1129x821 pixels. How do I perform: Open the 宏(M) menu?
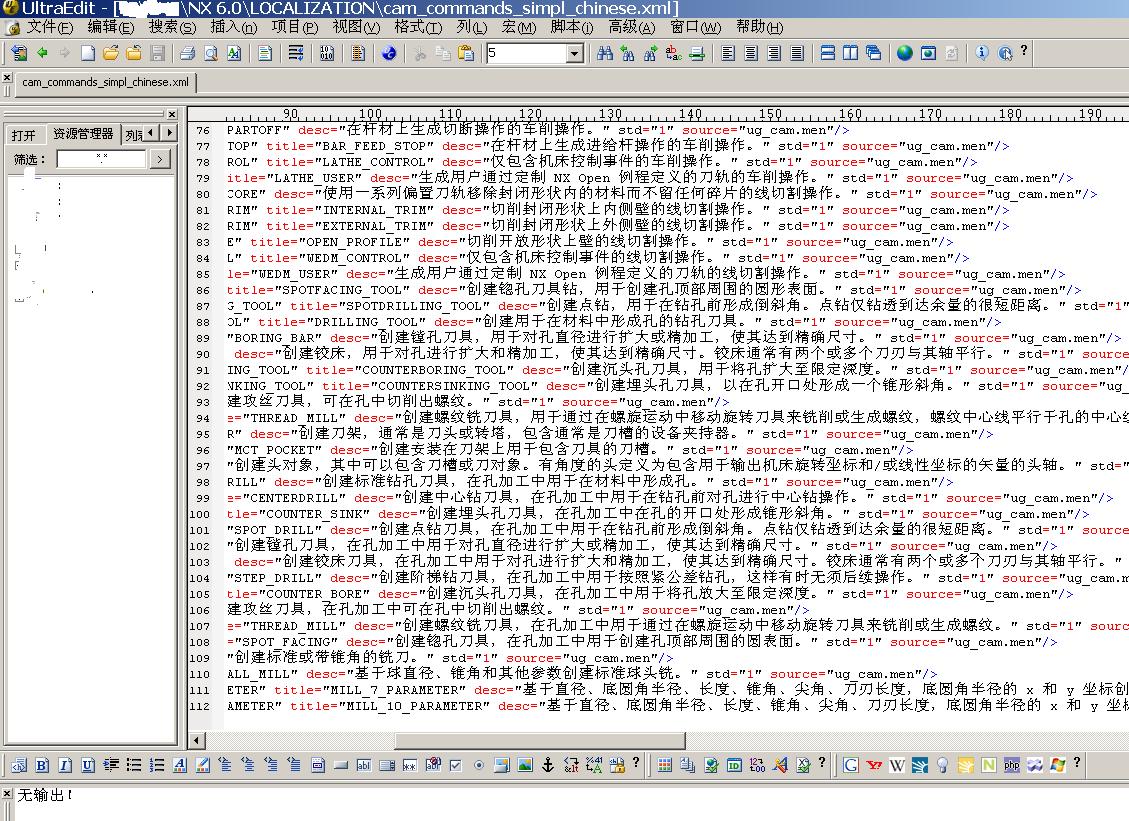point(518,27)
